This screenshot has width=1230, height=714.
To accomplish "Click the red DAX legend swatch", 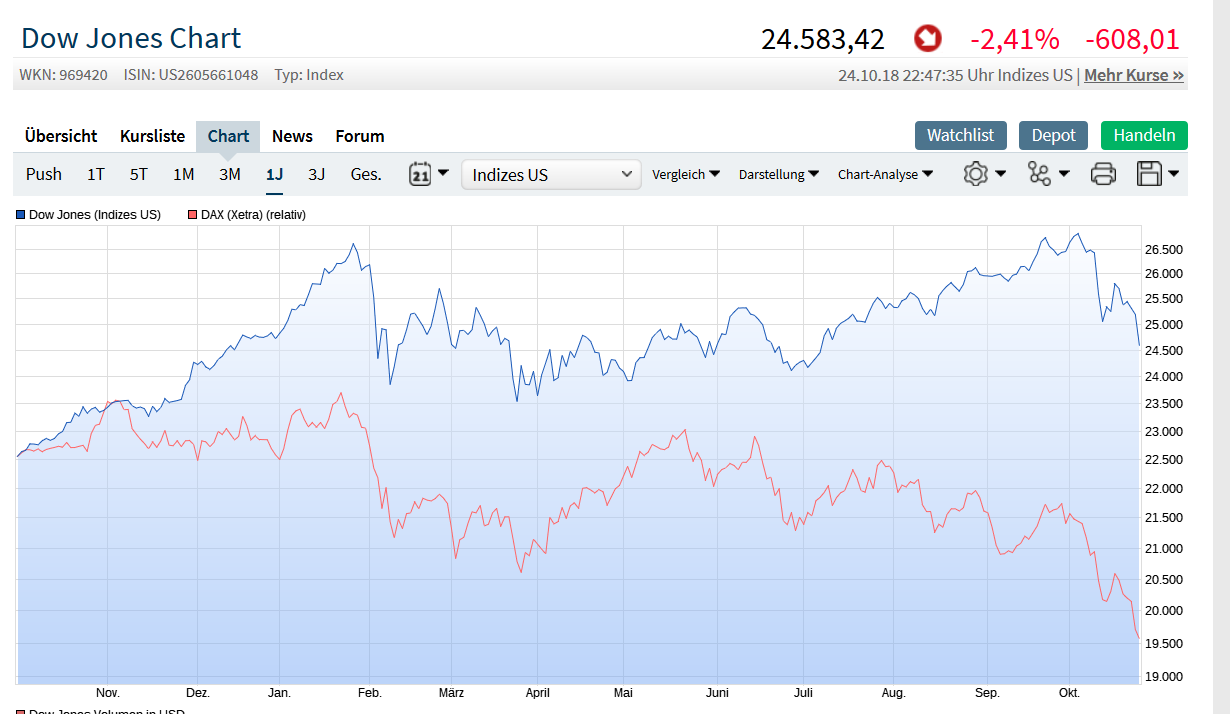I will (193, 215).
